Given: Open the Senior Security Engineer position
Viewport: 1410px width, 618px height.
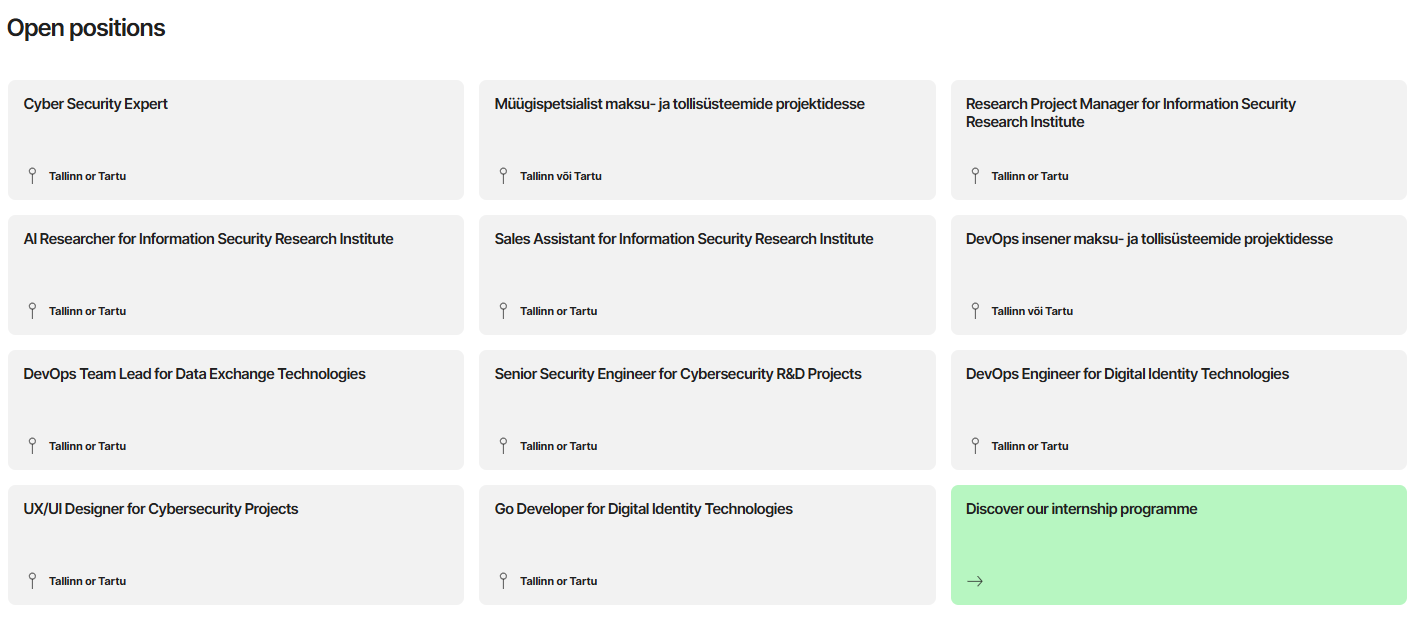Looking at the screenshot, I should tap(707, 410).
